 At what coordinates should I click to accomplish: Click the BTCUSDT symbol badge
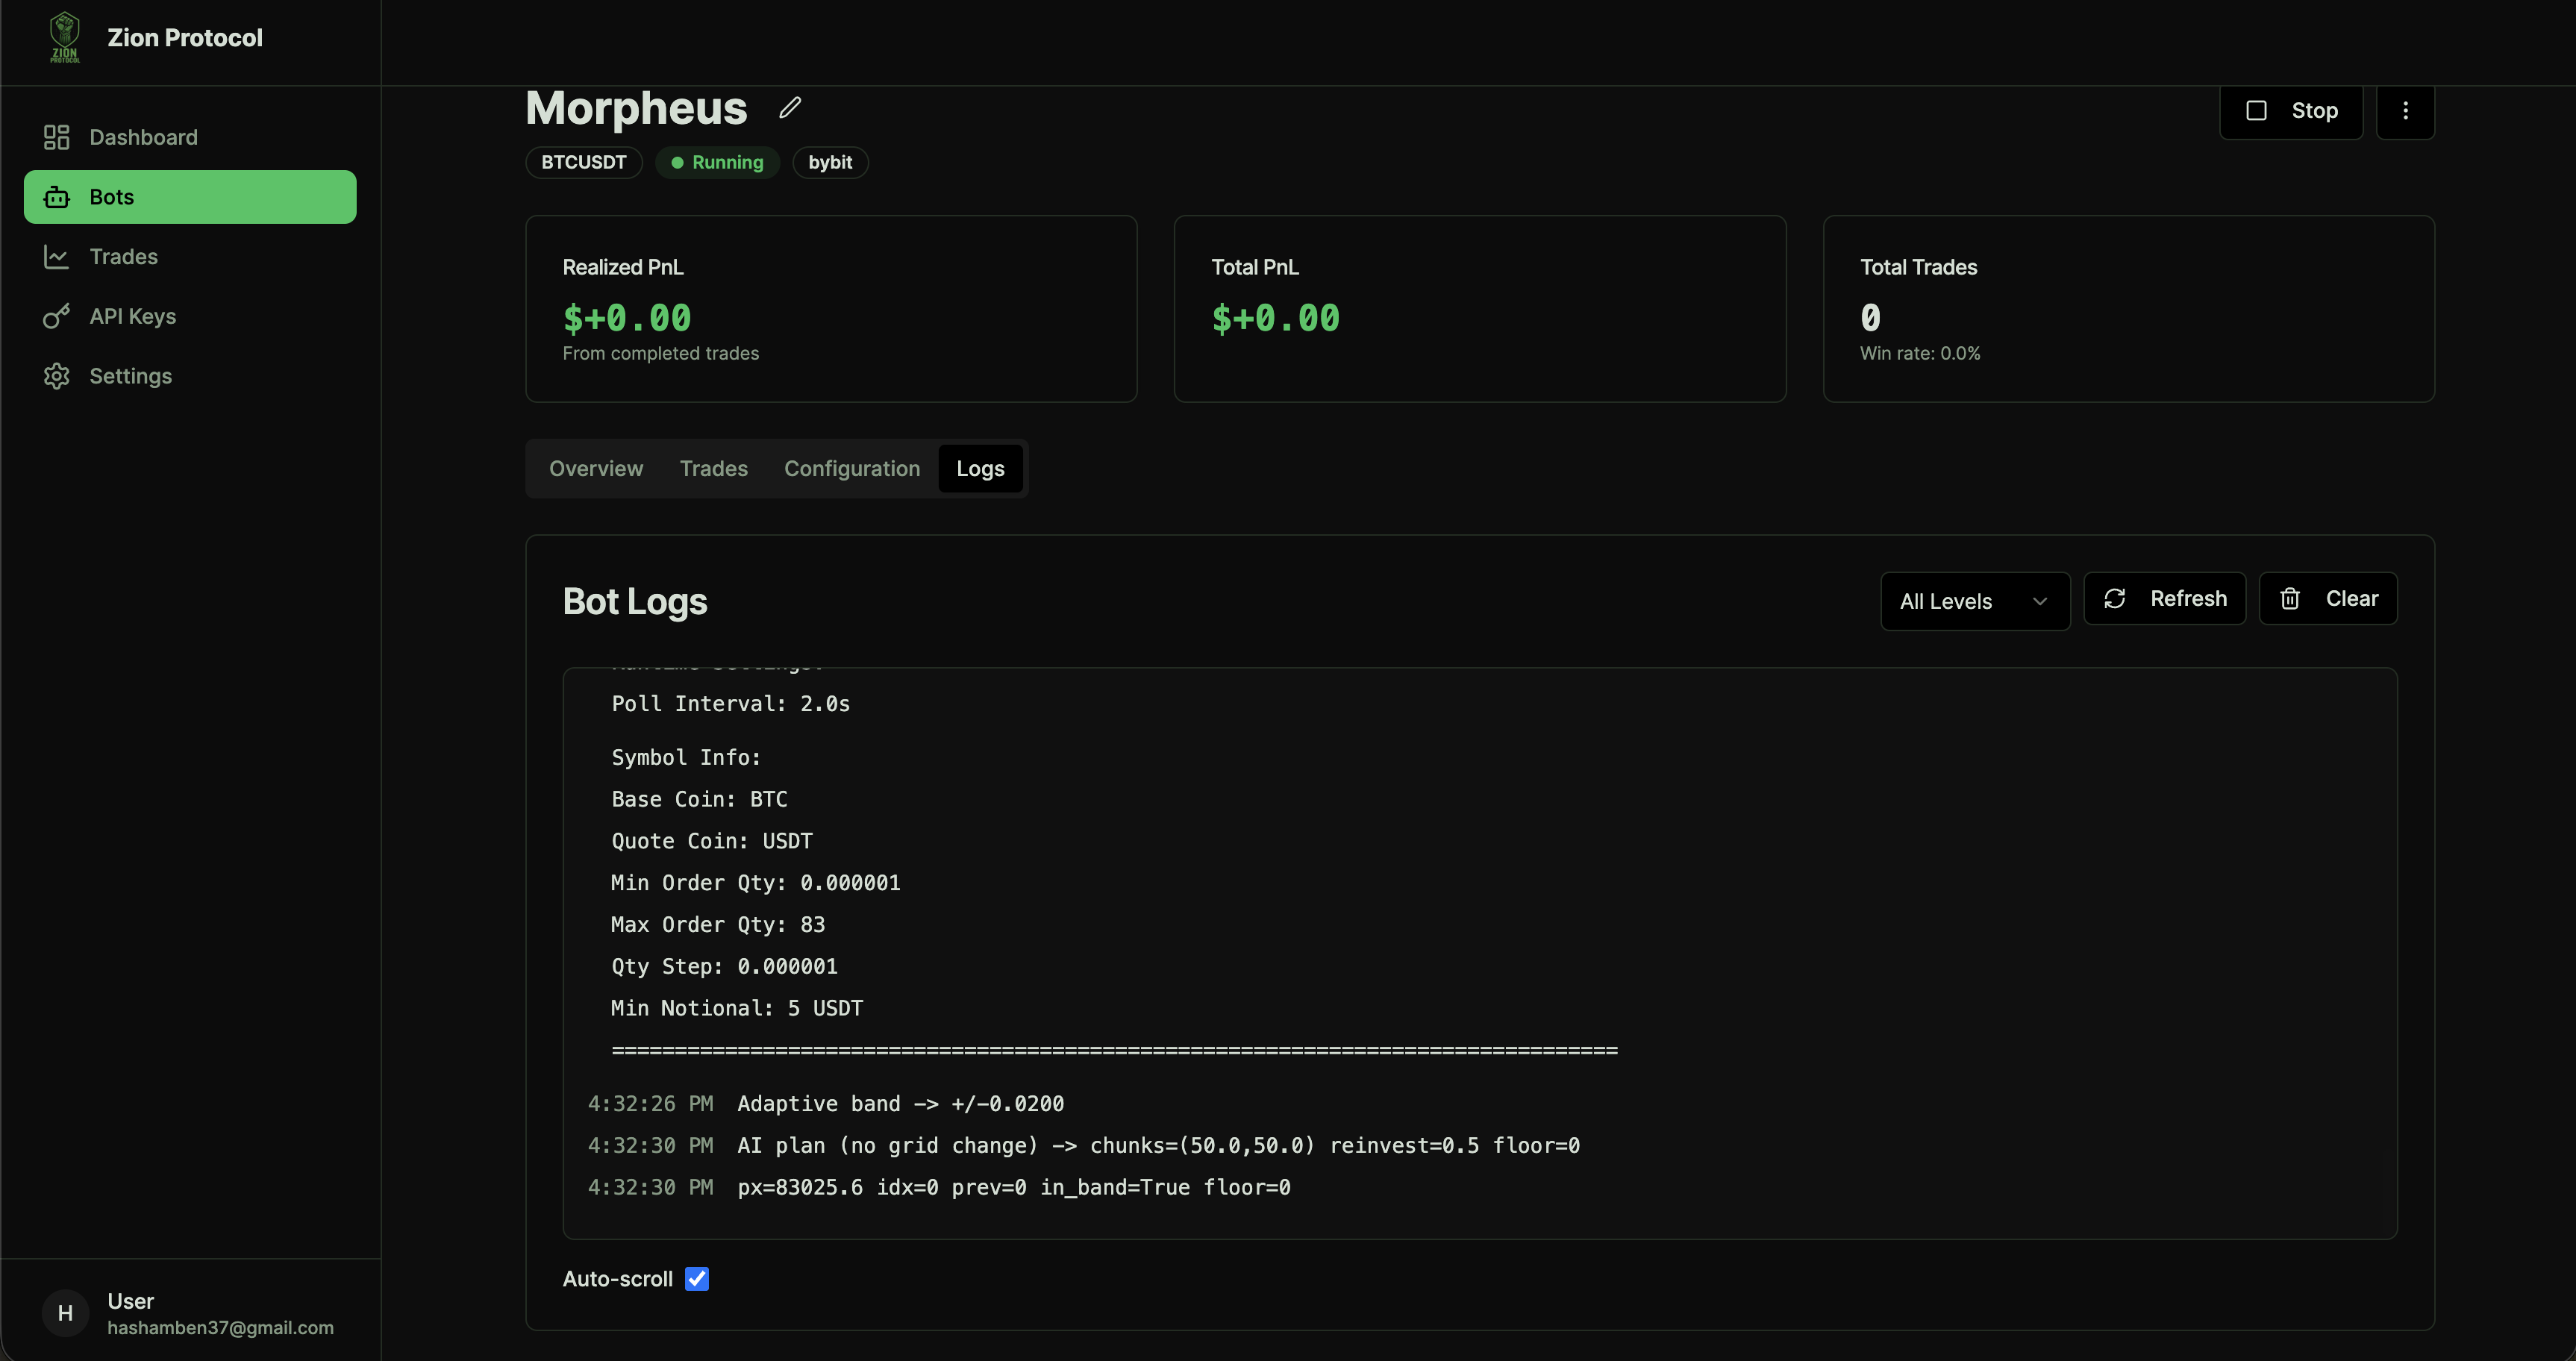[x=583, y=162]
